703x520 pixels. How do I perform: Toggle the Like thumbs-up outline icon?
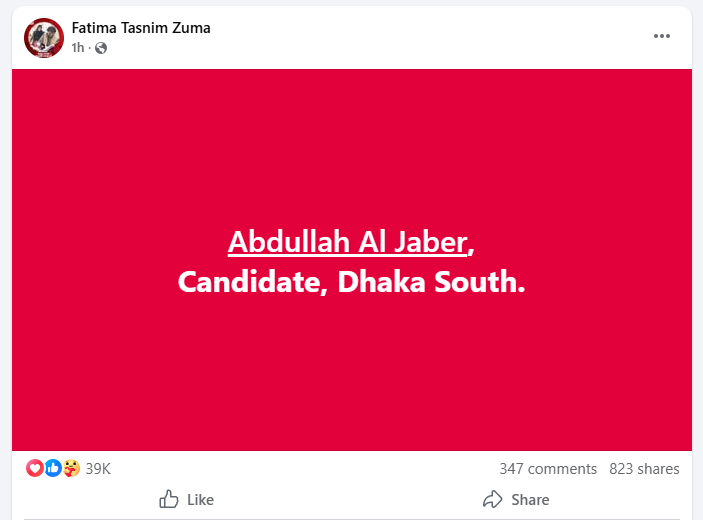click(170, 499)
